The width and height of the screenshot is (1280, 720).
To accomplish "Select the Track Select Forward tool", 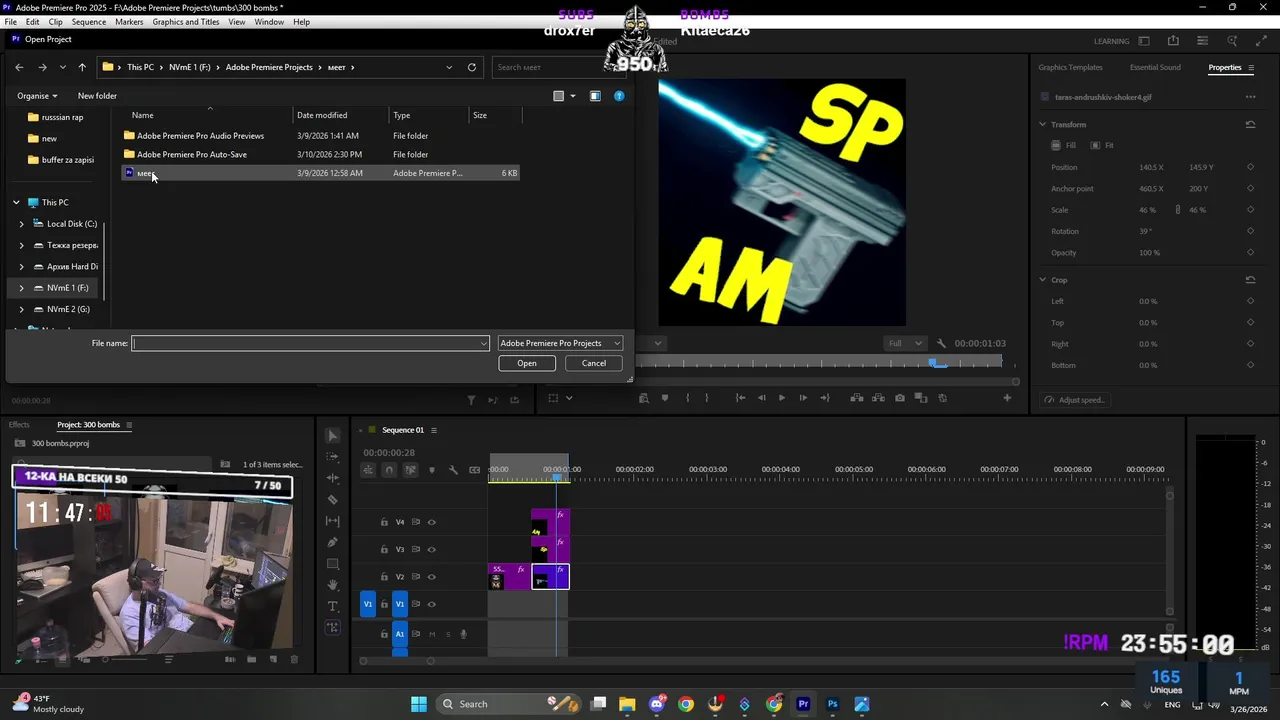I will point(333,456).
